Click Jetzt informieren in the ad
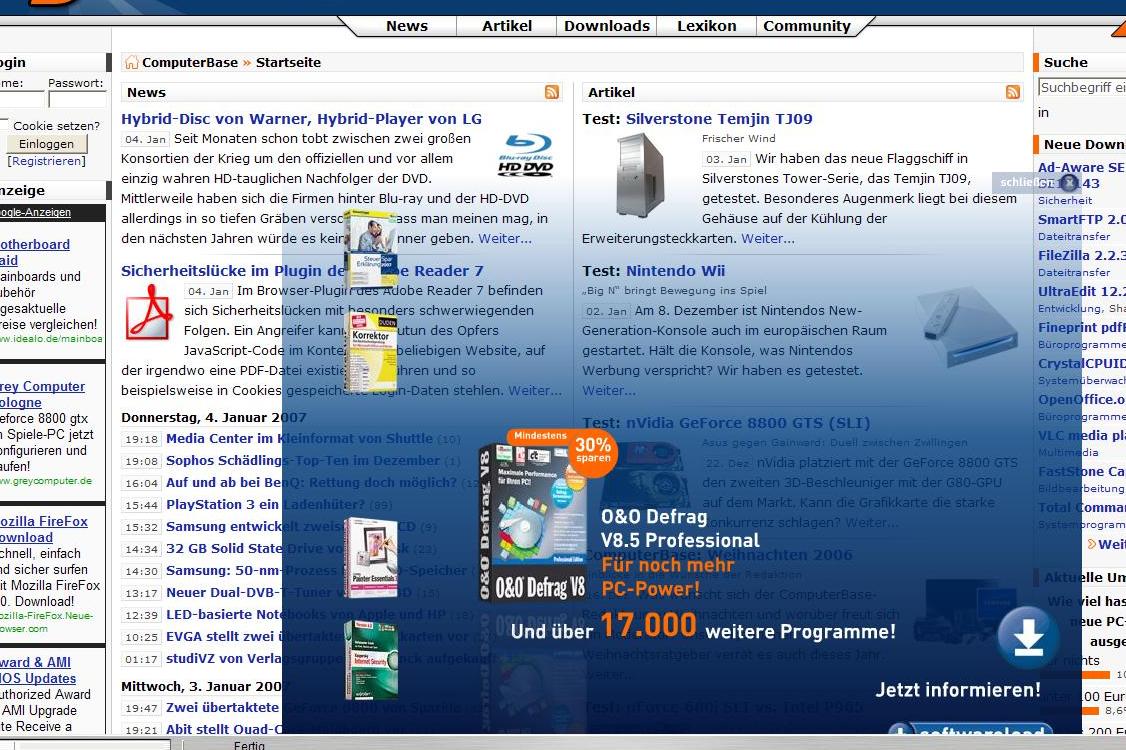The height and width of the screenshot is (750, 1126). pos(957,690)
